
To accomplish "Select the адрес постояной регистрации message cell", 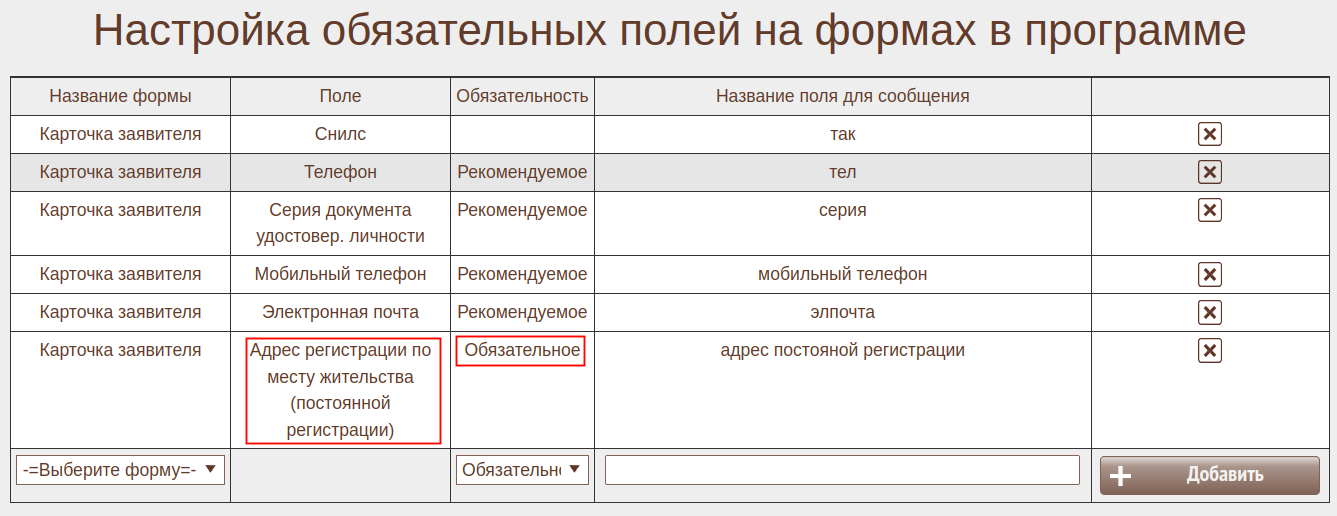I will pos(842,350).
